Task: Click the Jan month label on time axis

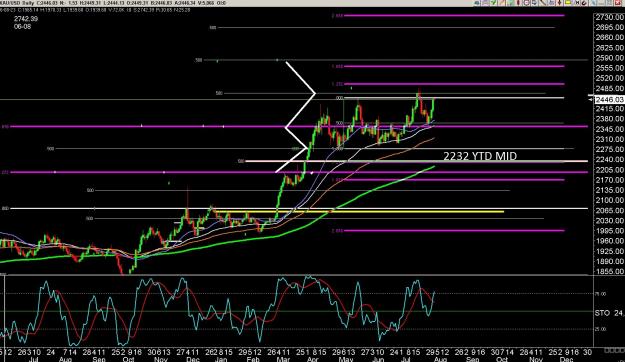Action: (x=221, y=359)
